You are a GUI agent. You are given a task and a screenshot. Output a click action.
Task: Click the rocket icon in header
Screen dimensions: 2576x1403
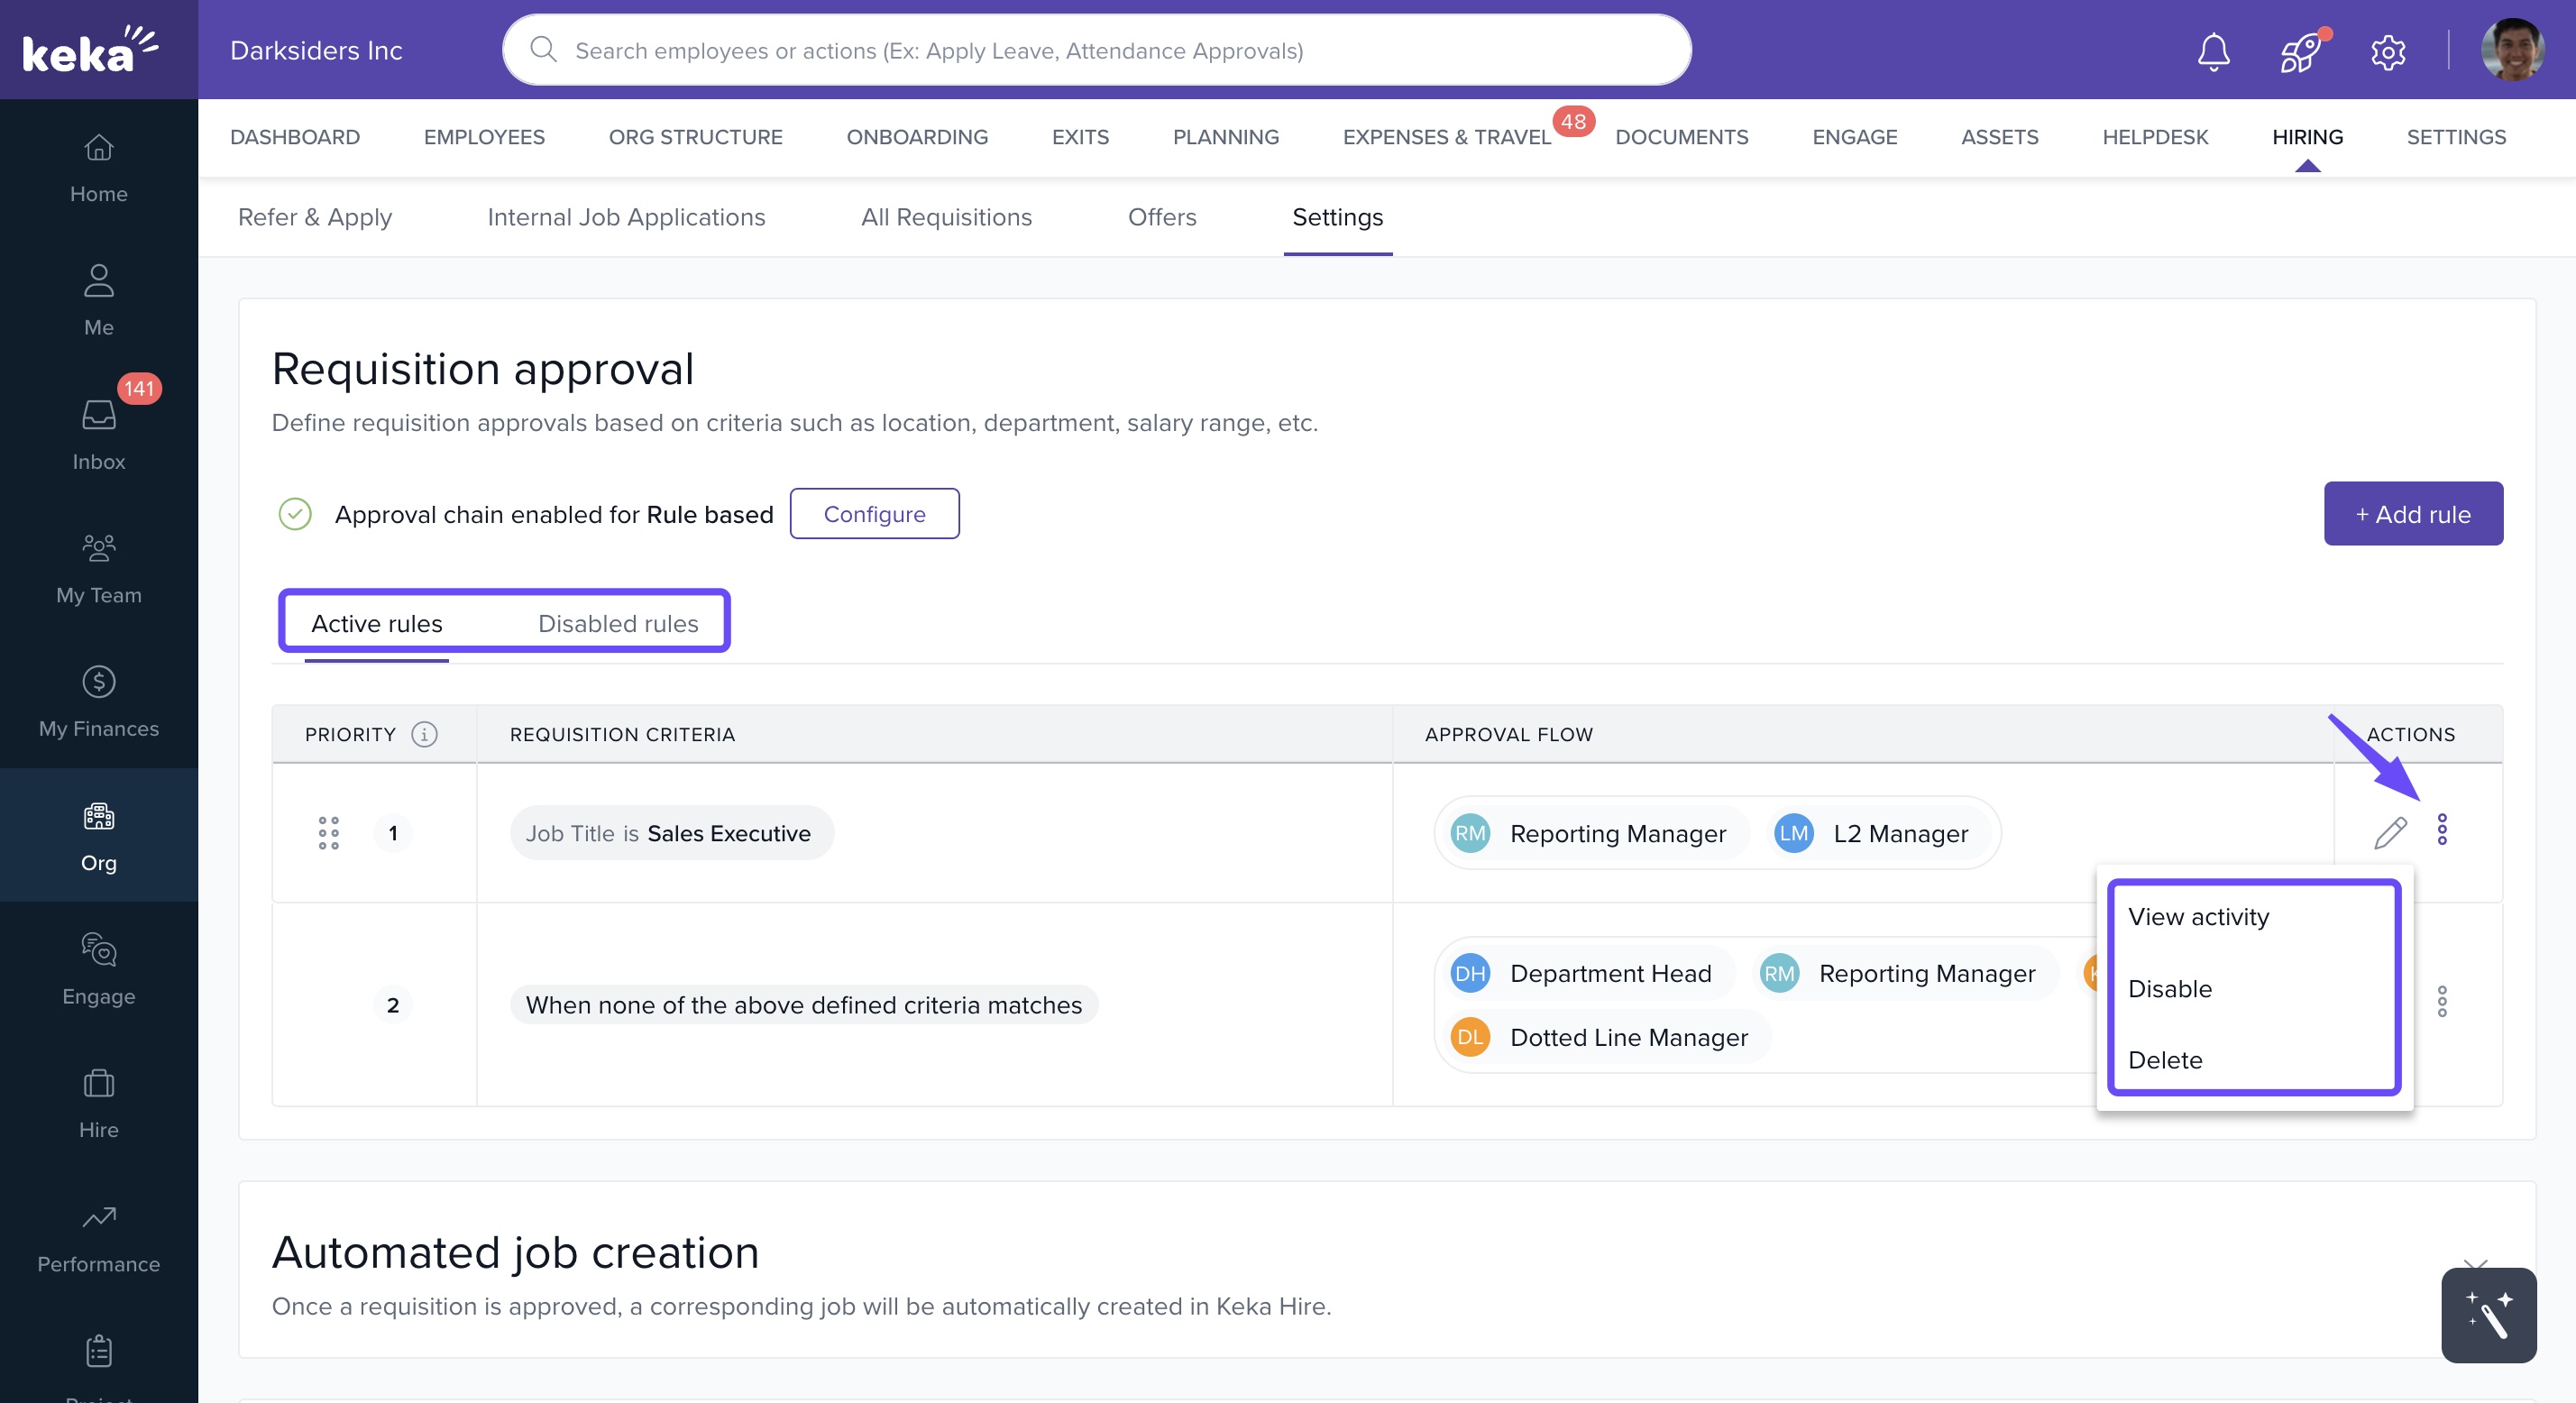(x=2299, y=51)
